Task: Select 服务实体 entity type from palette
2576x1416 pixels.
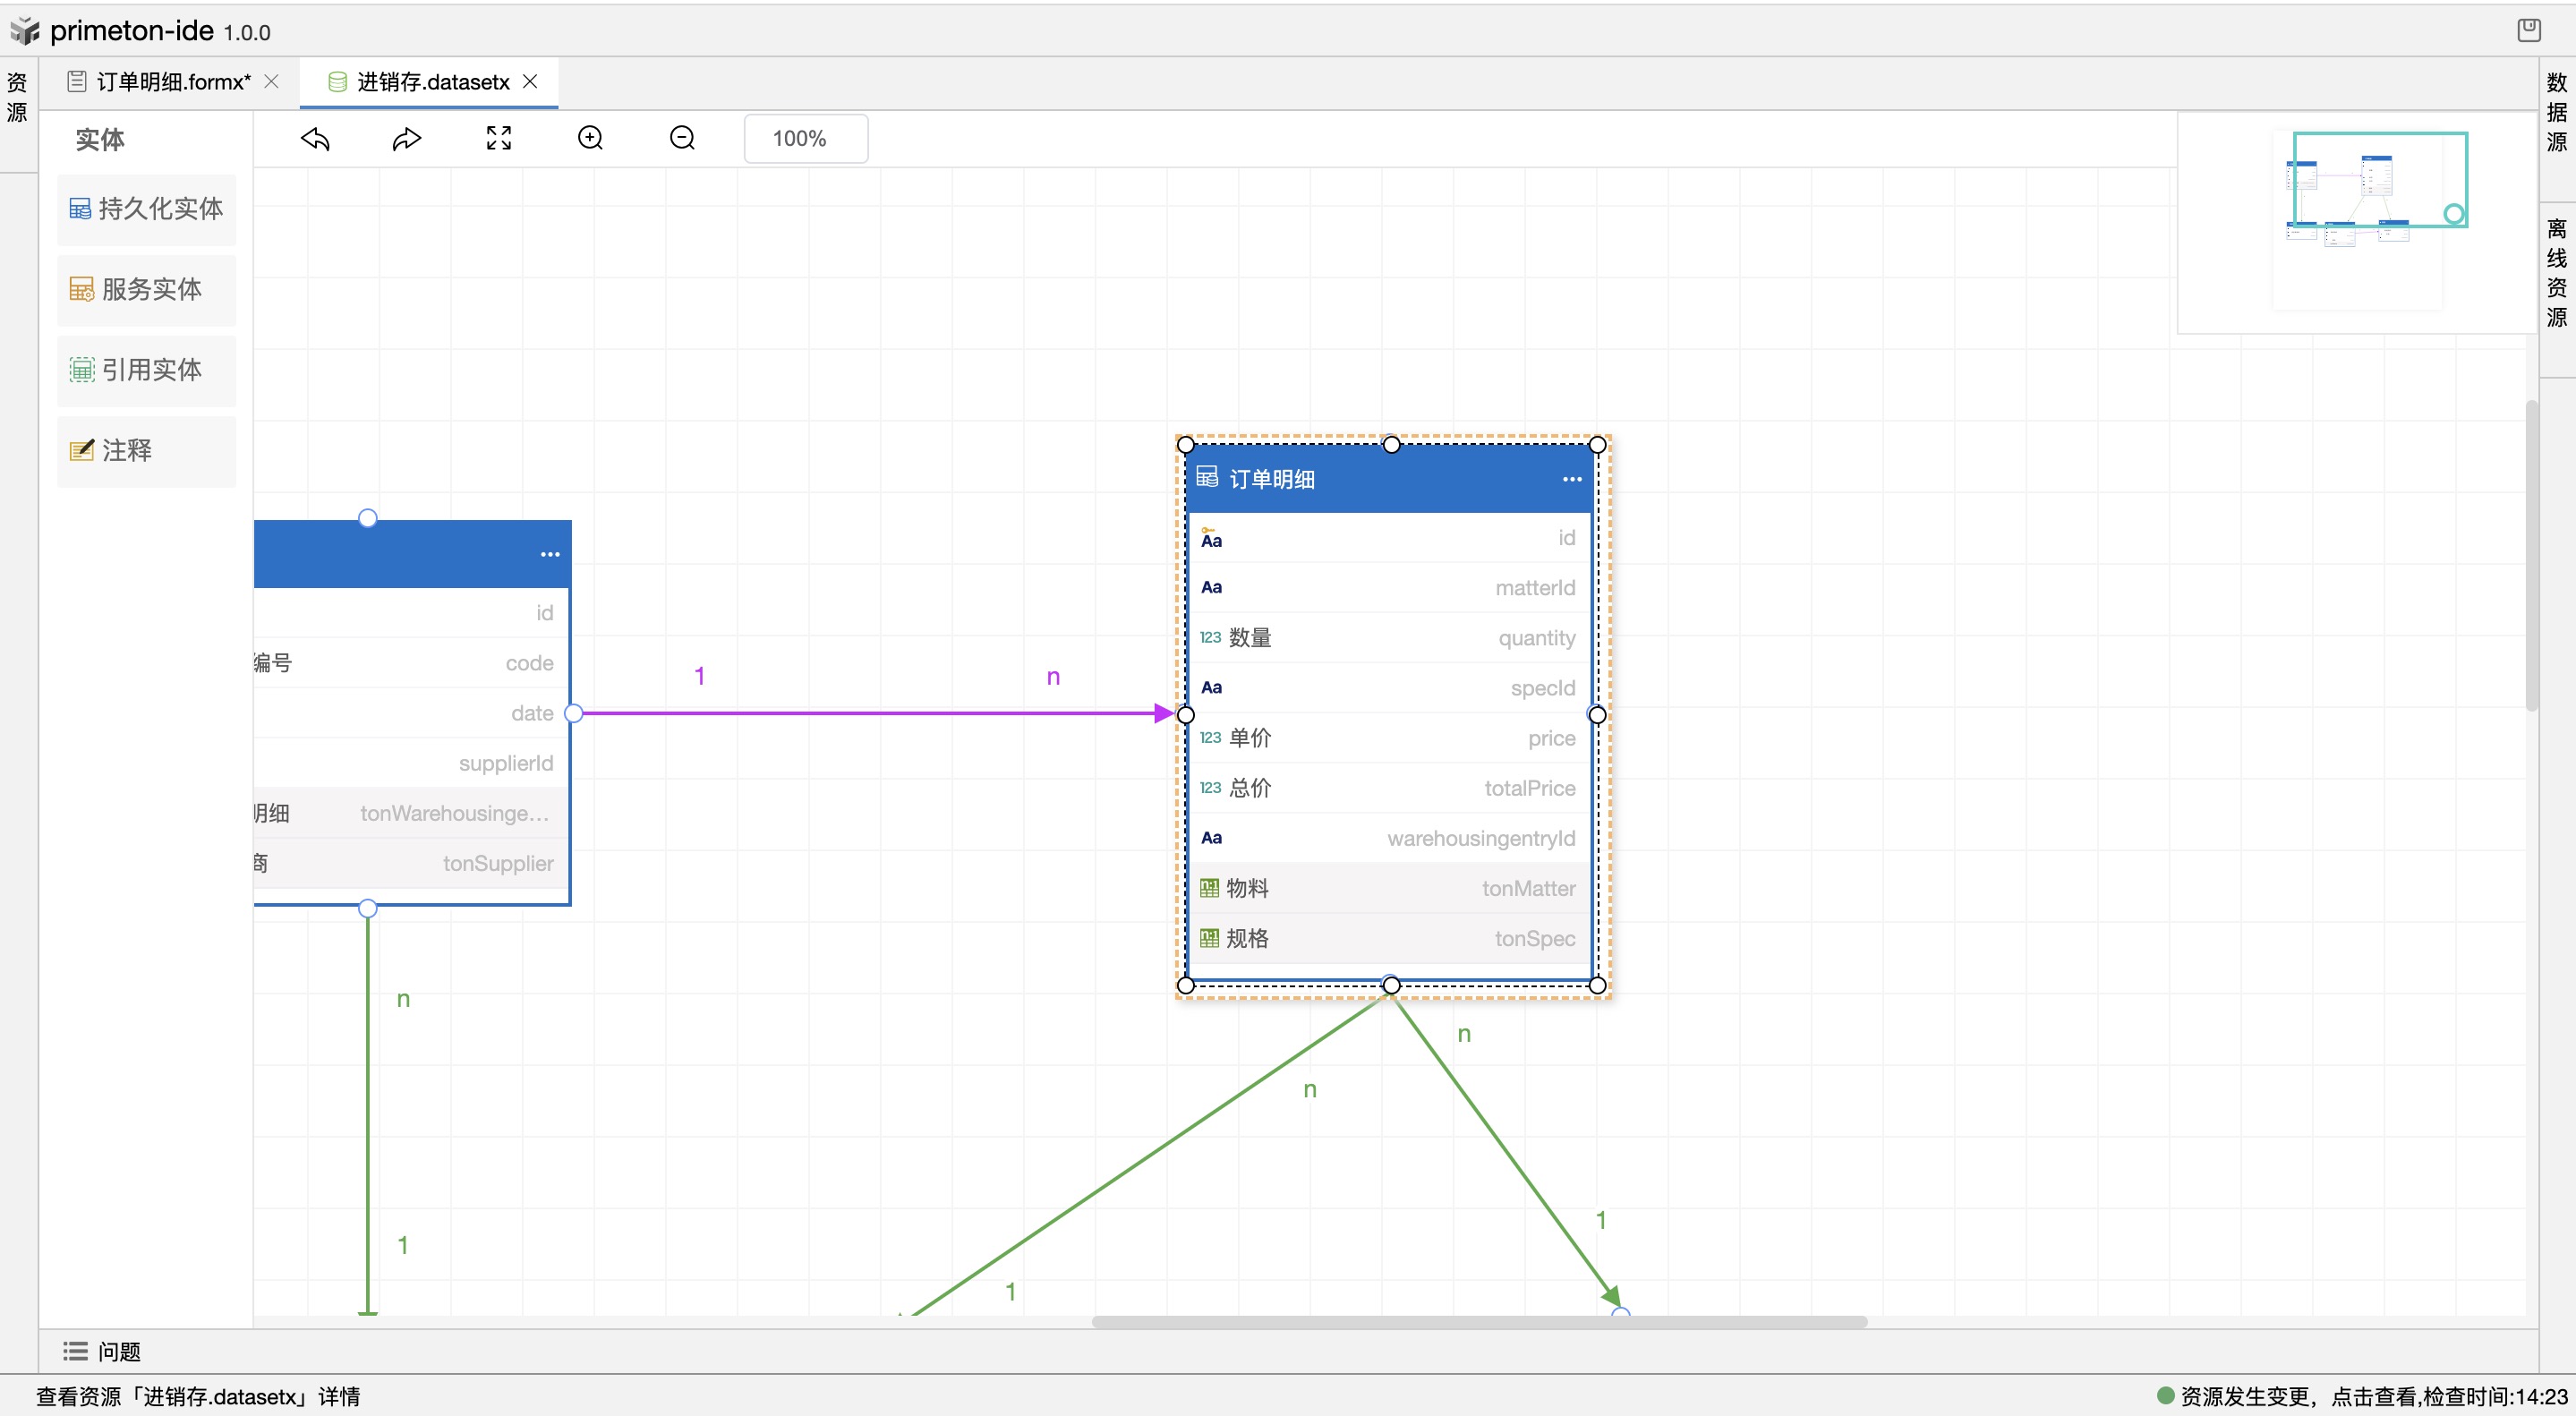Action: [x=147, y=290]
